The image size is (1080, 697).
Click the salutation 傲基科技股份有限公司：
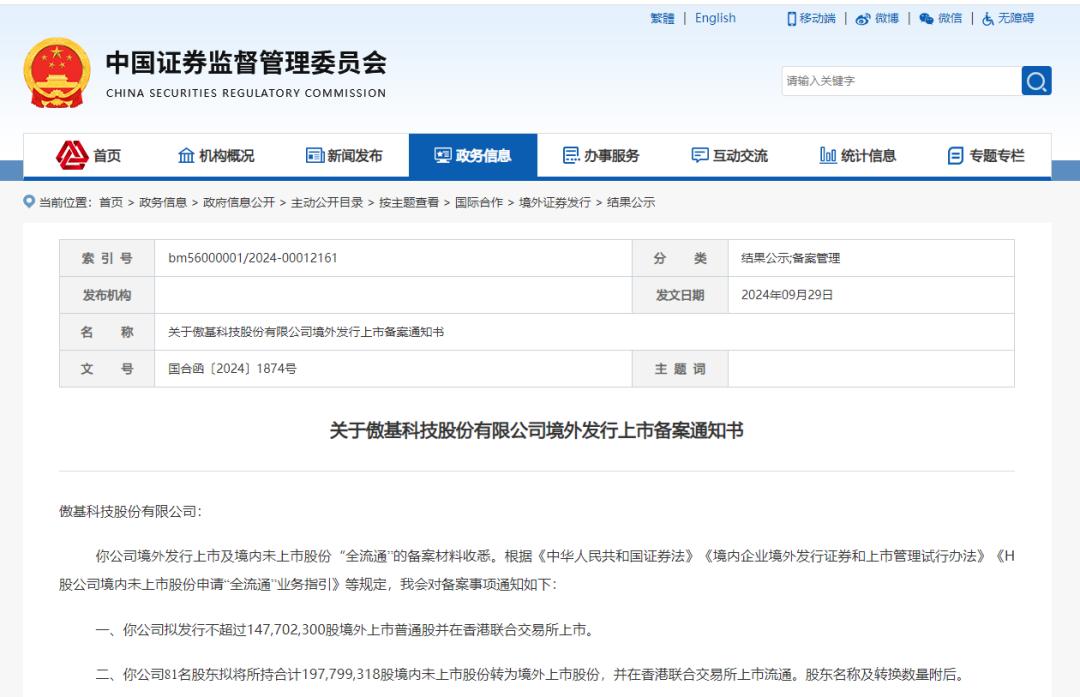tap(130, 512)
